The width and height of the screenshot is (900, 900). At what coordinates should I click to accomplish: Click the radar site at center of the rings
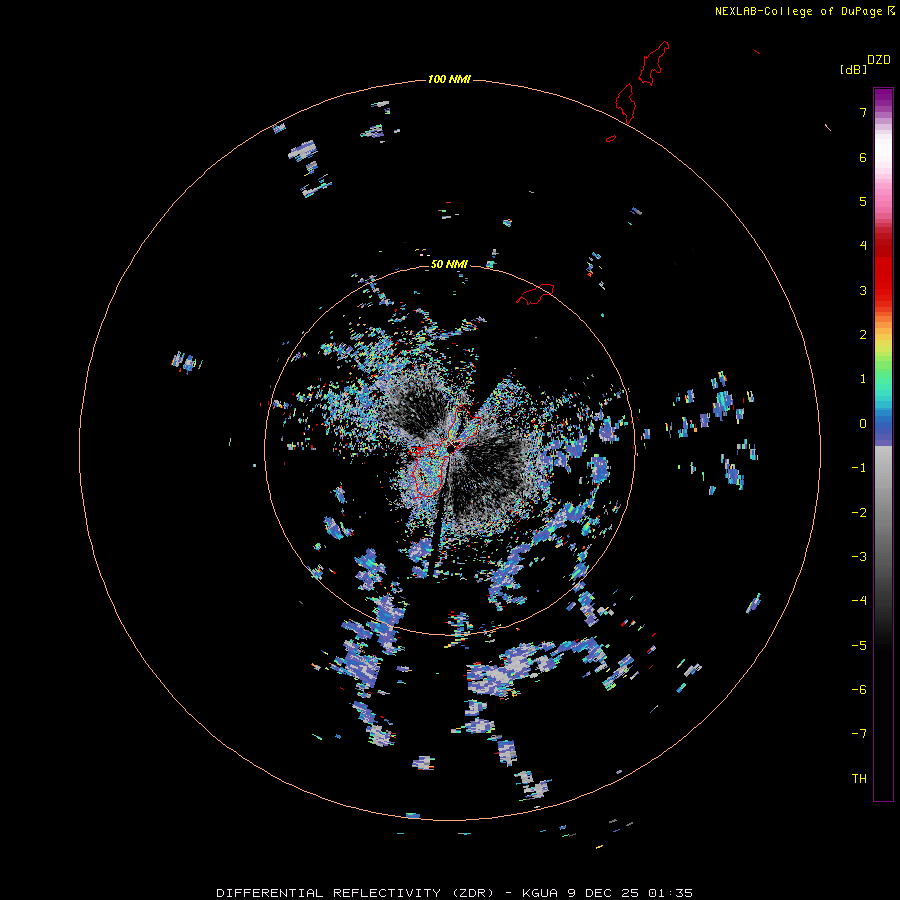tap(451, 447)
